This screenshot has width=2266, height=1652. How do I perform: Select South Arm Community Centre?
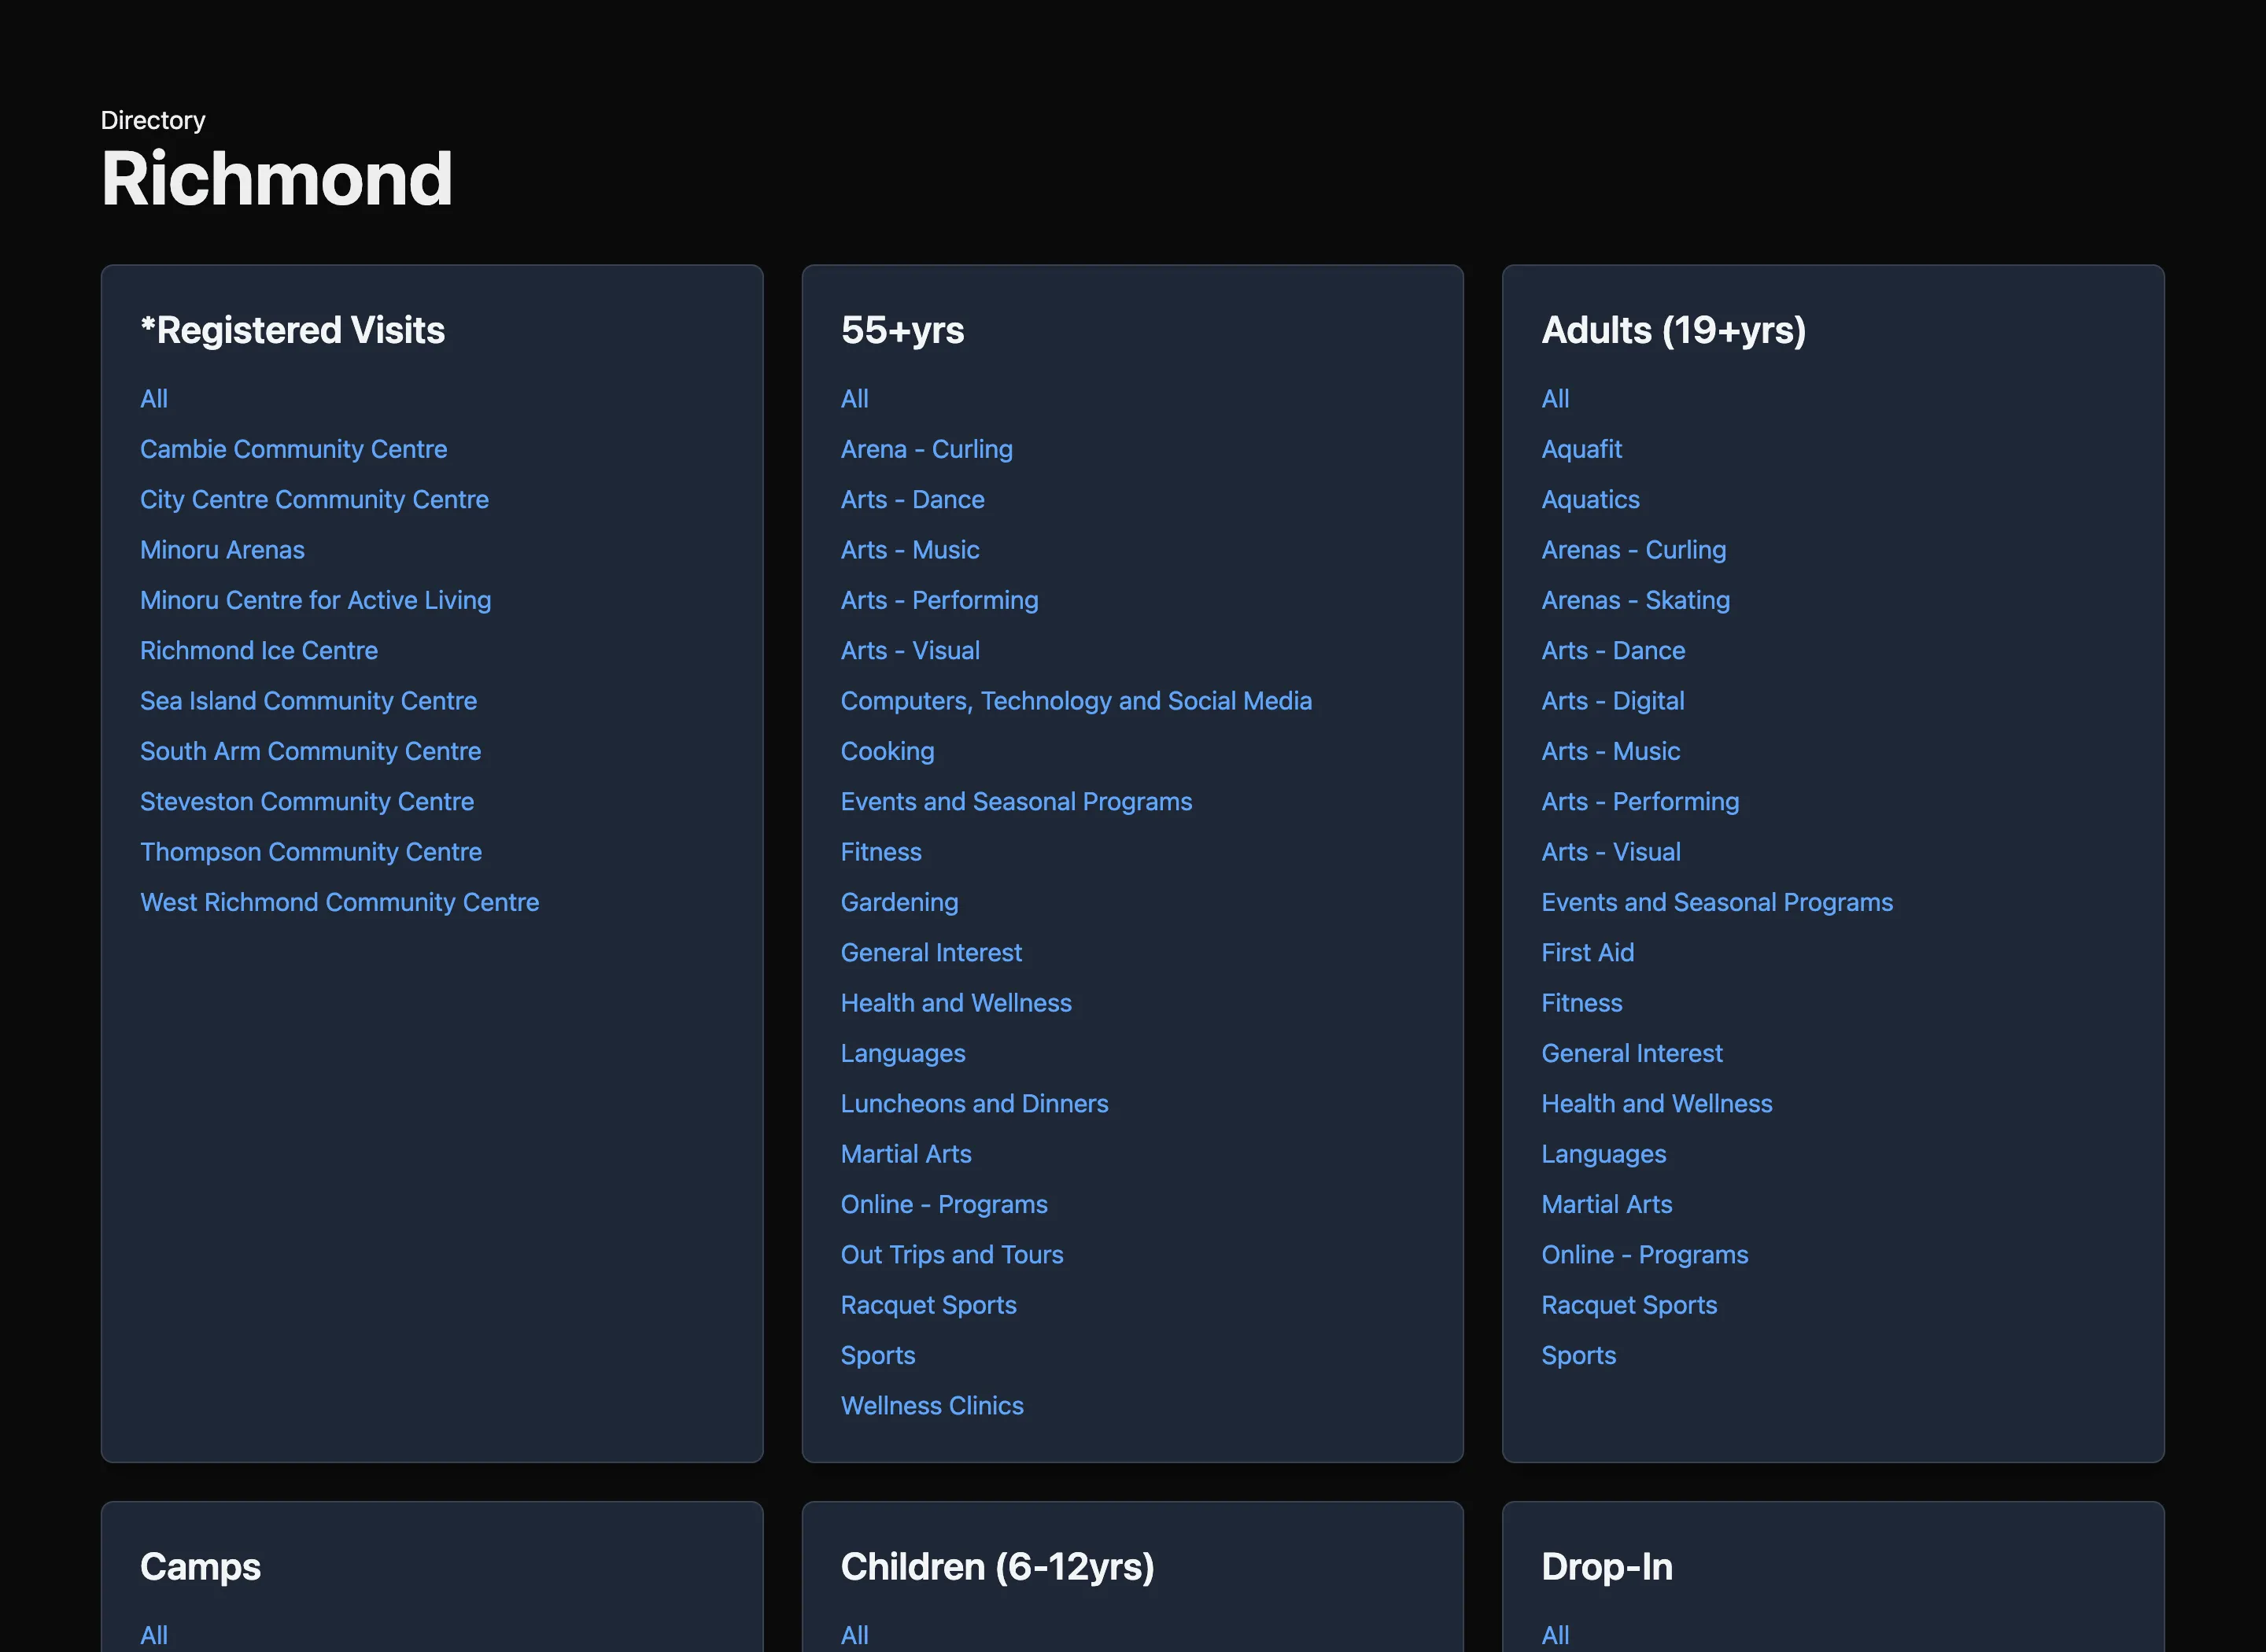point(310,751)
